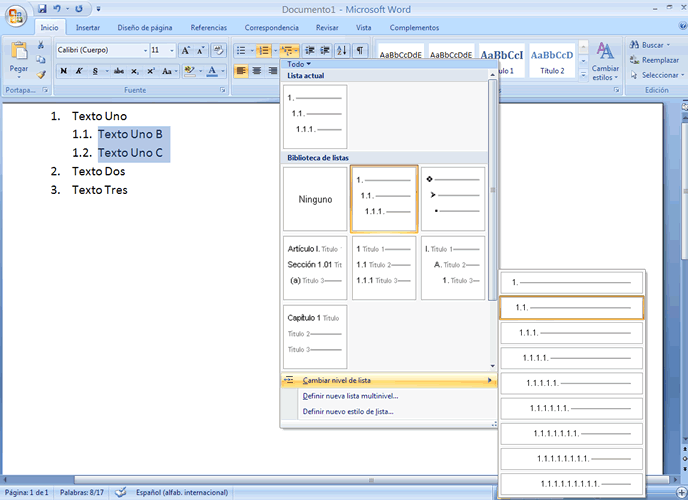Image resolution: width=688 pixels, height=500 pixels.
Task: Click the Cambiar estilos icon
Action: point(605,51)
